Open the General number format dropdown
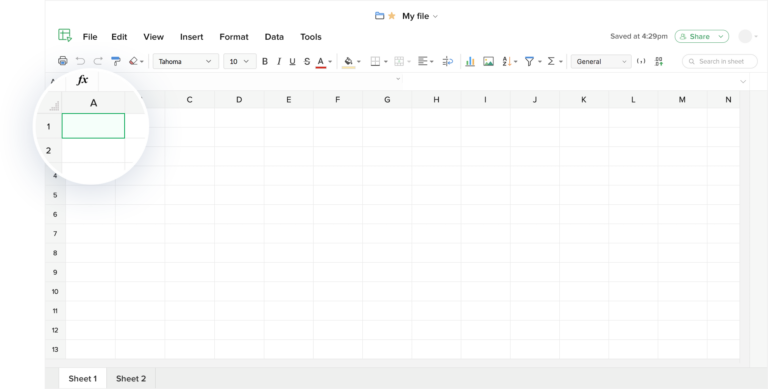This screenshot has width=768, height=389. coord(601,61)
